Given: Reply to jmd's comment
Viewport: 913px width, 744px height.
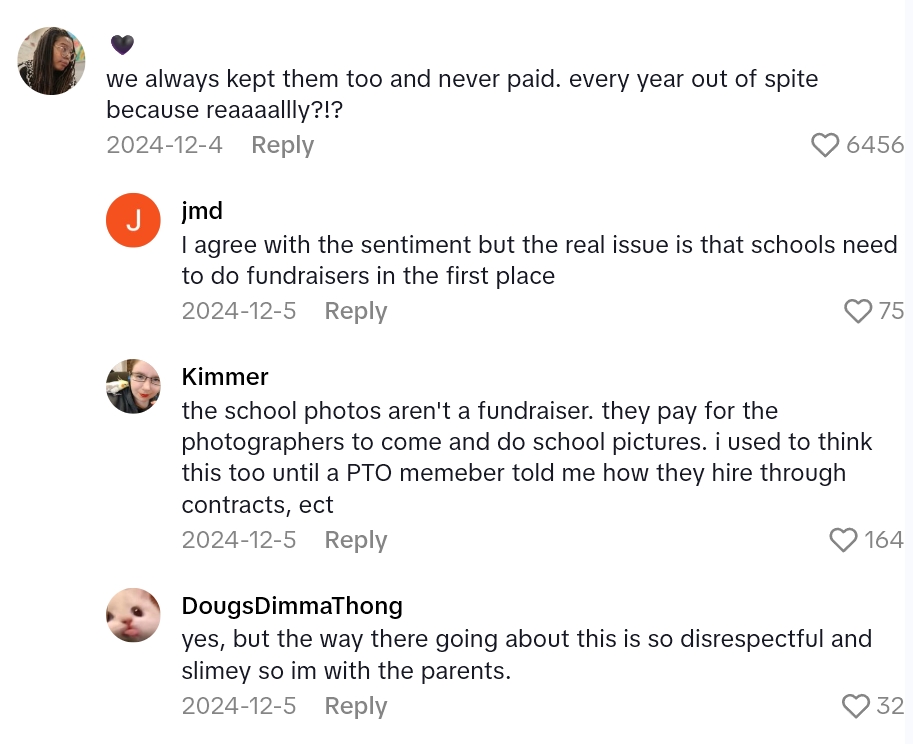Looking at the screenshot, I should tap(355, 311).
